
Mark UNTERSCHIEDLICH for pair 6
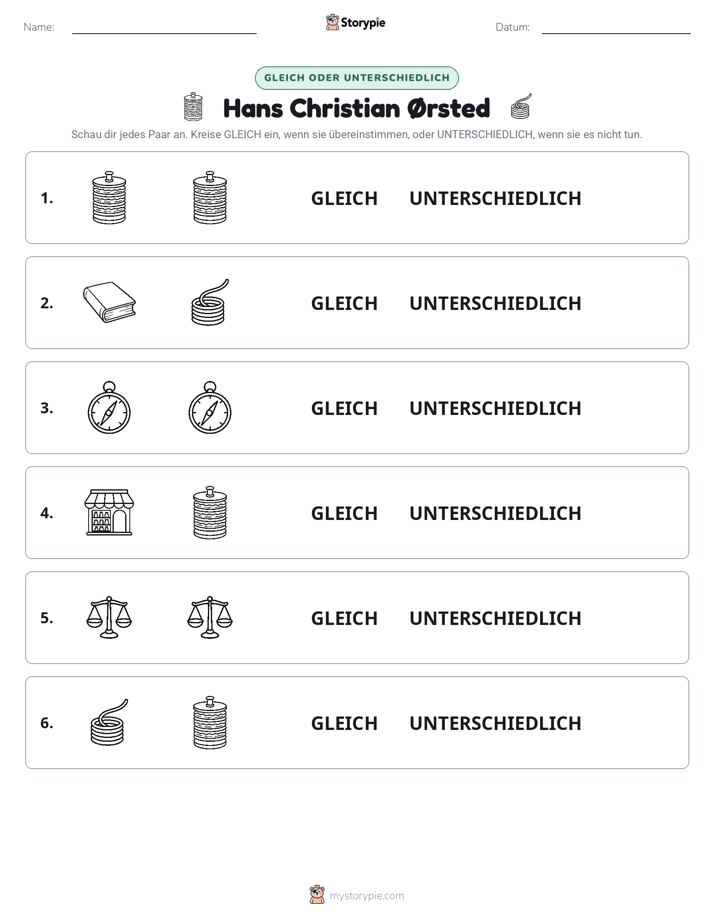click(495, 723)
